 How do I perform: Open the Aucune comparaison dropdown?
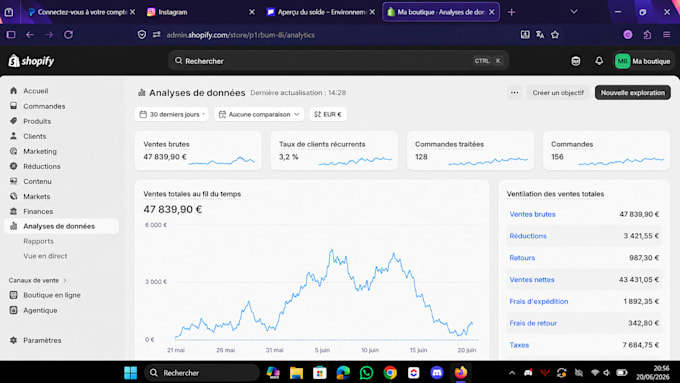tap(259, 114)
